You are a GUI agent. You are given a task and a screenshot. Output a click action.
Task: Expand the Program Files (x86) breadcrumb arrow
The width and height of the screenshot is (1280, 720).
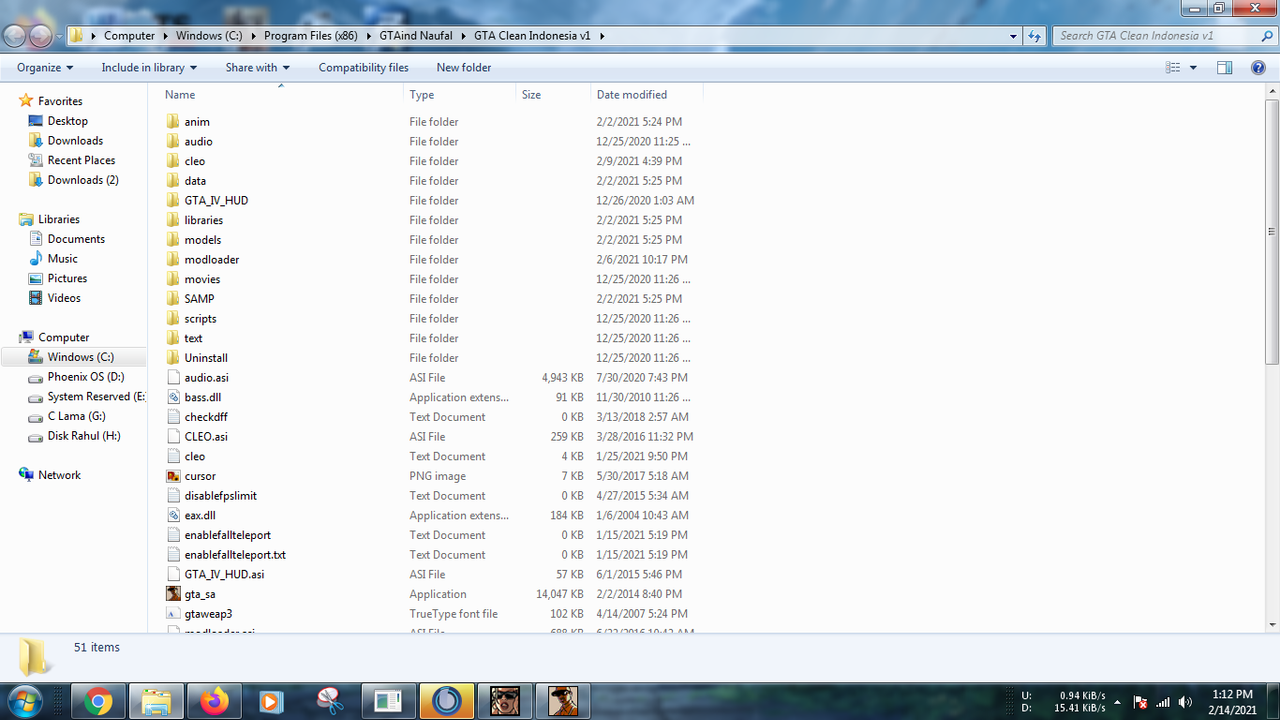(x=368, y=36)
